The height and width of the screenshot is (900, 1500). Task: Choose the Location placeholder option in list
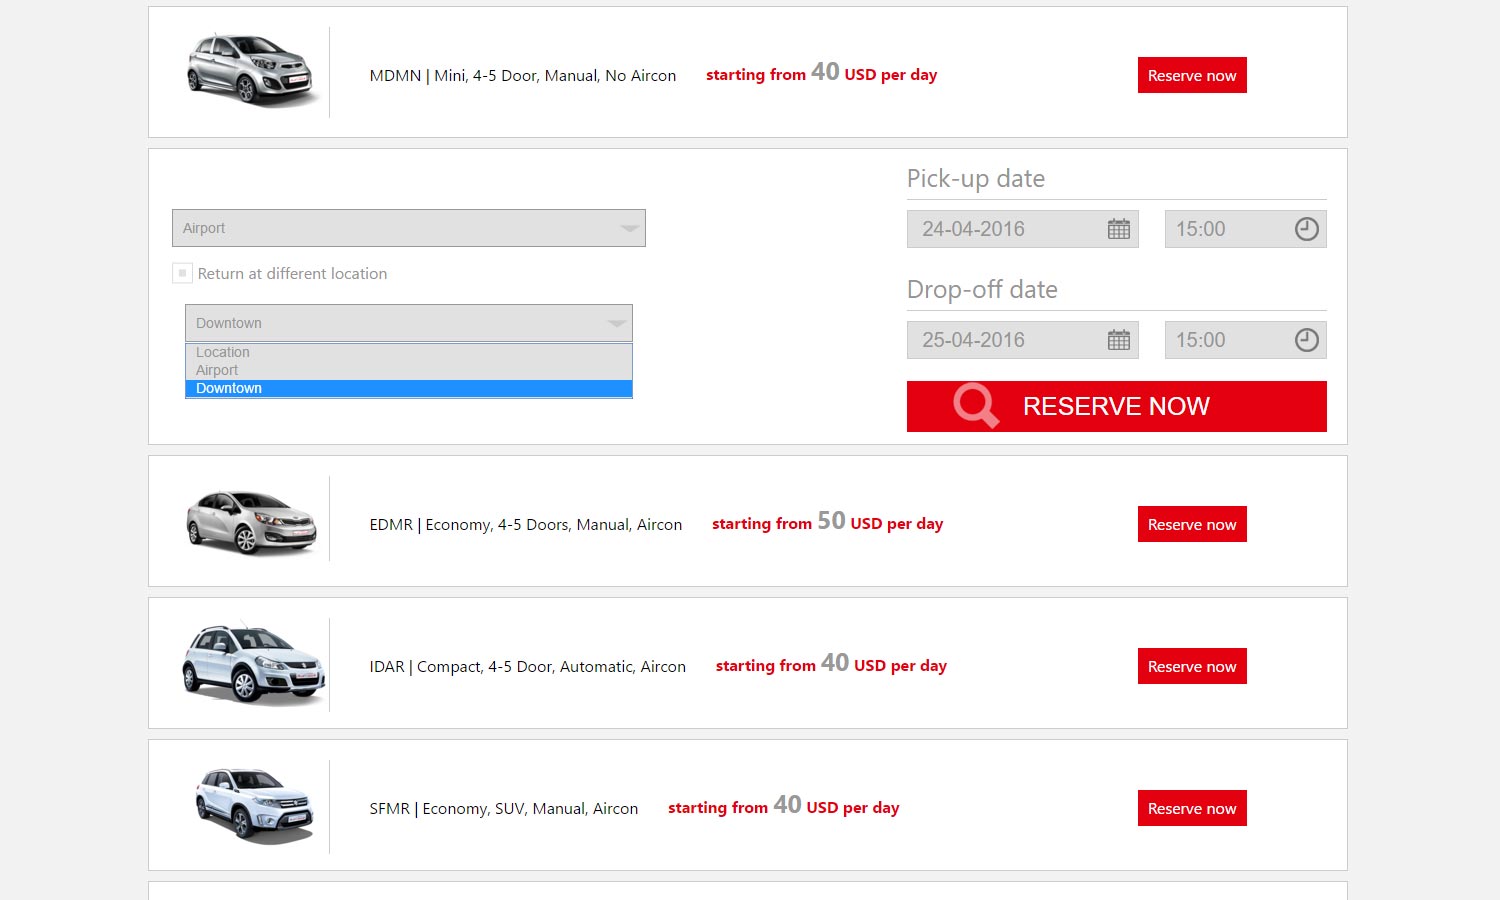click(223, 352)
